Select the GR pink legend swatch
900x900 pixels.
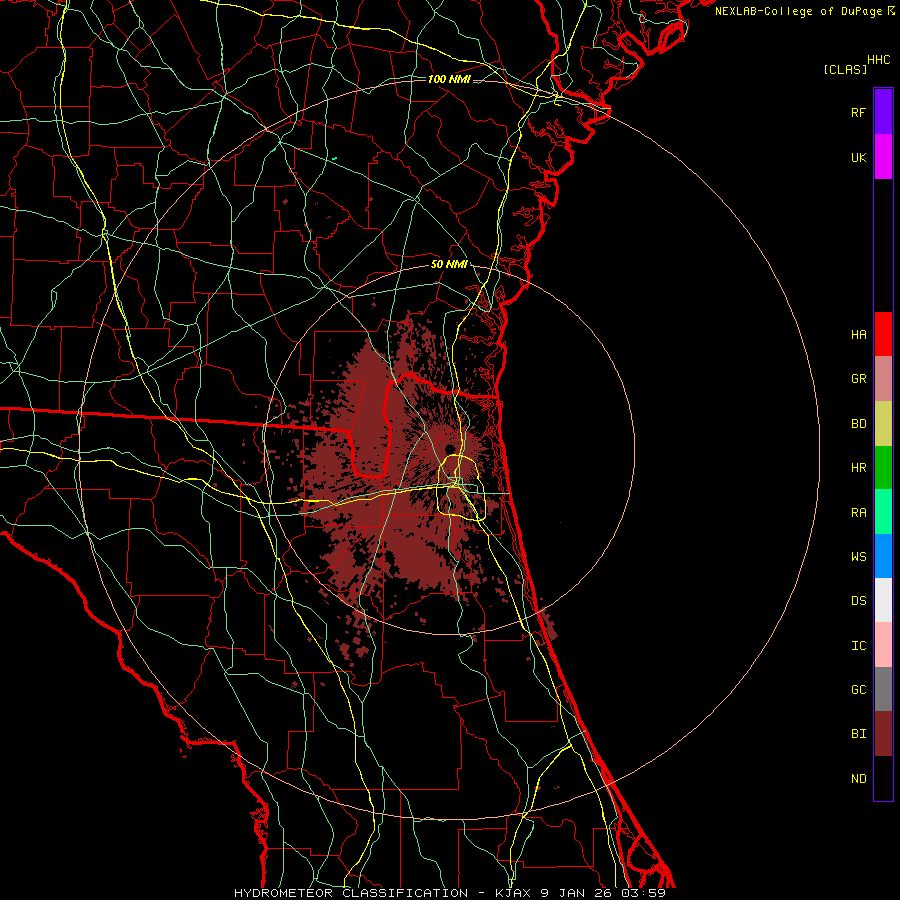point(883,379)
